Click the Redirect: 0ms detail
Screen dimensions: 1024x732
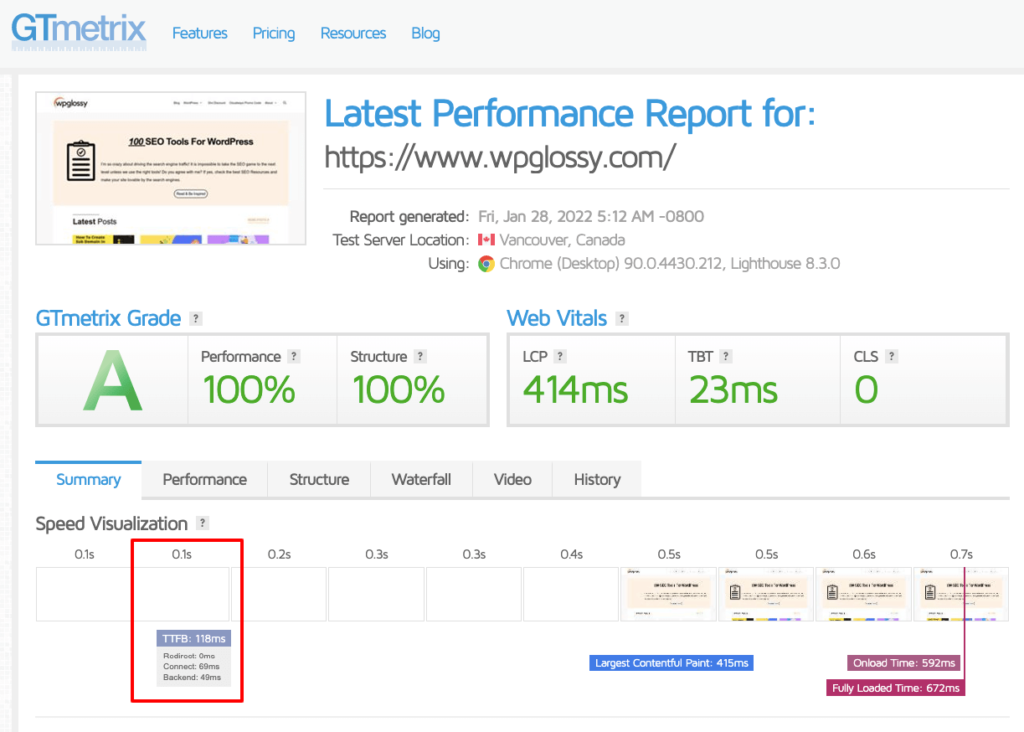coord(189,656)
